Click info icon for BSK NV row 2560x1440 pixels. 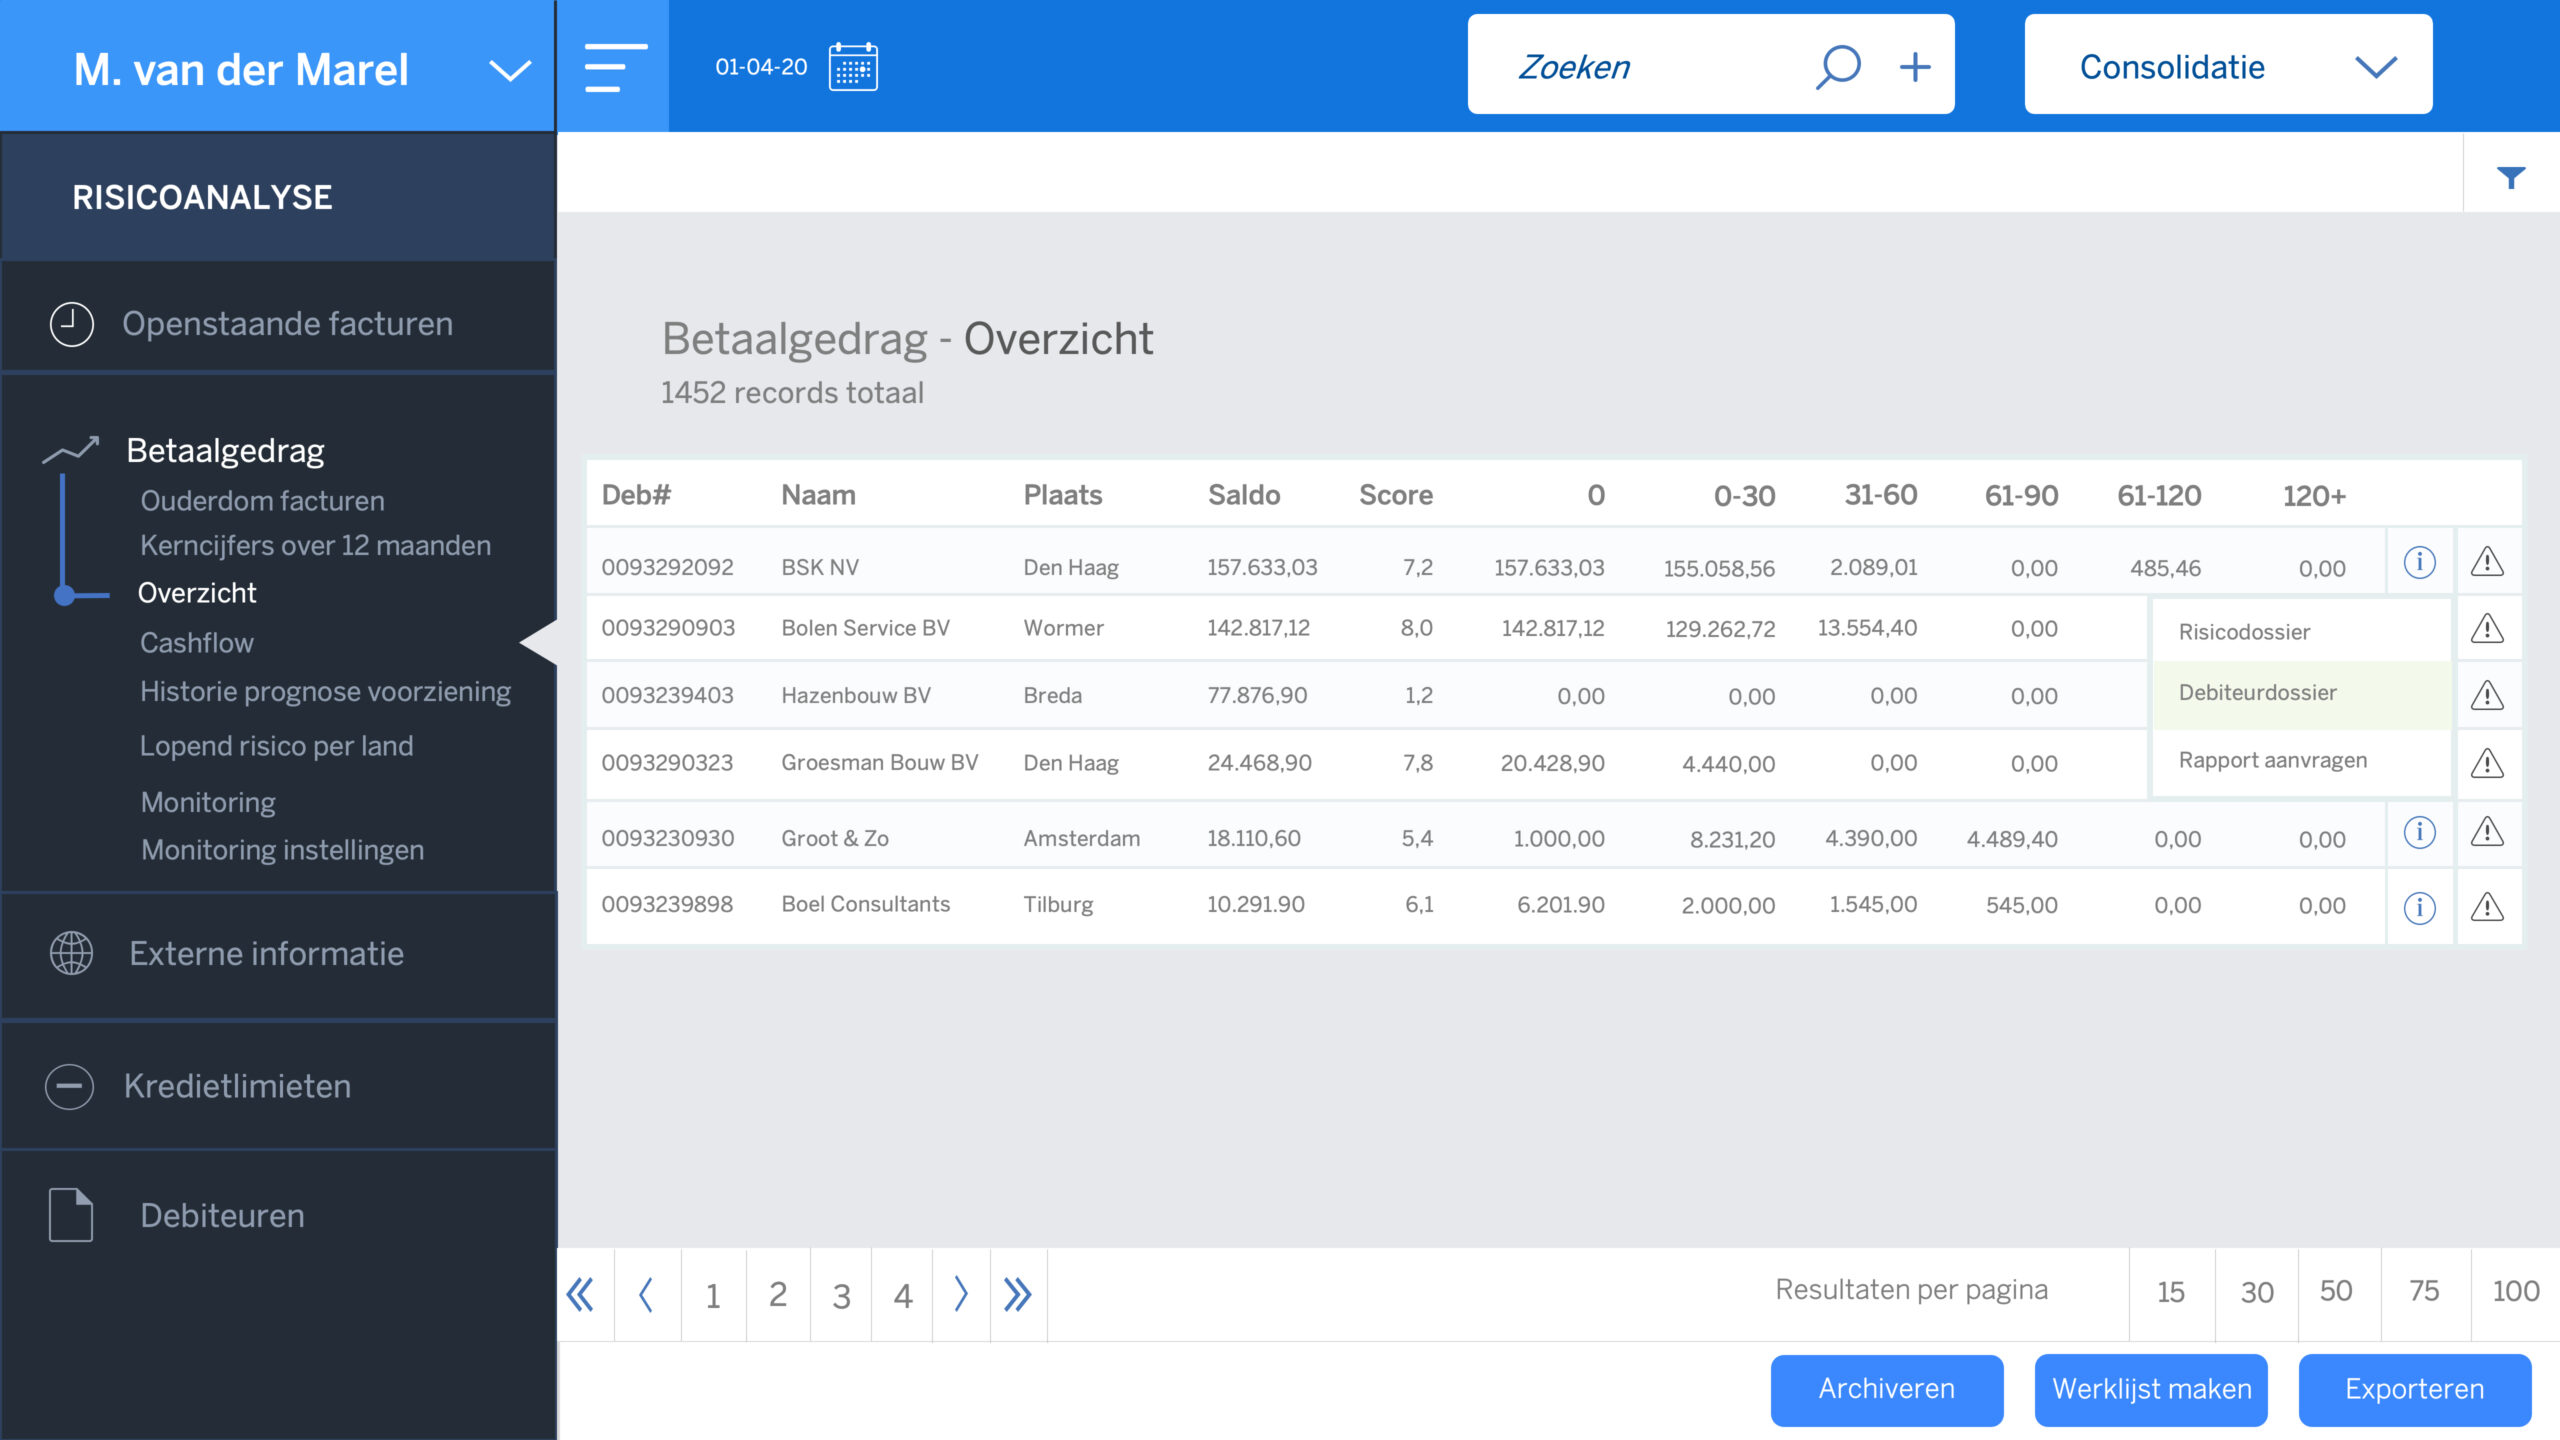point(2419,562)
